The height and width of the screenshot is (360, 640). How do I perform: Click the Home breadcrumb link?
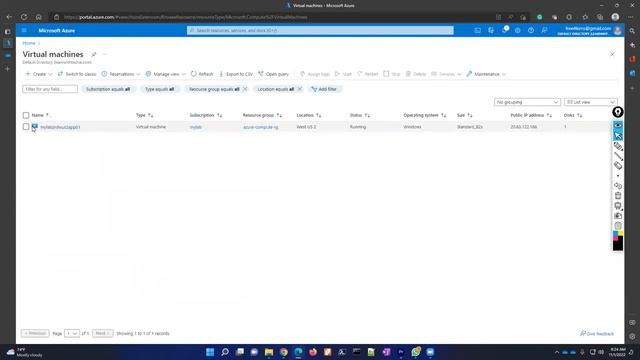(29, 43)
